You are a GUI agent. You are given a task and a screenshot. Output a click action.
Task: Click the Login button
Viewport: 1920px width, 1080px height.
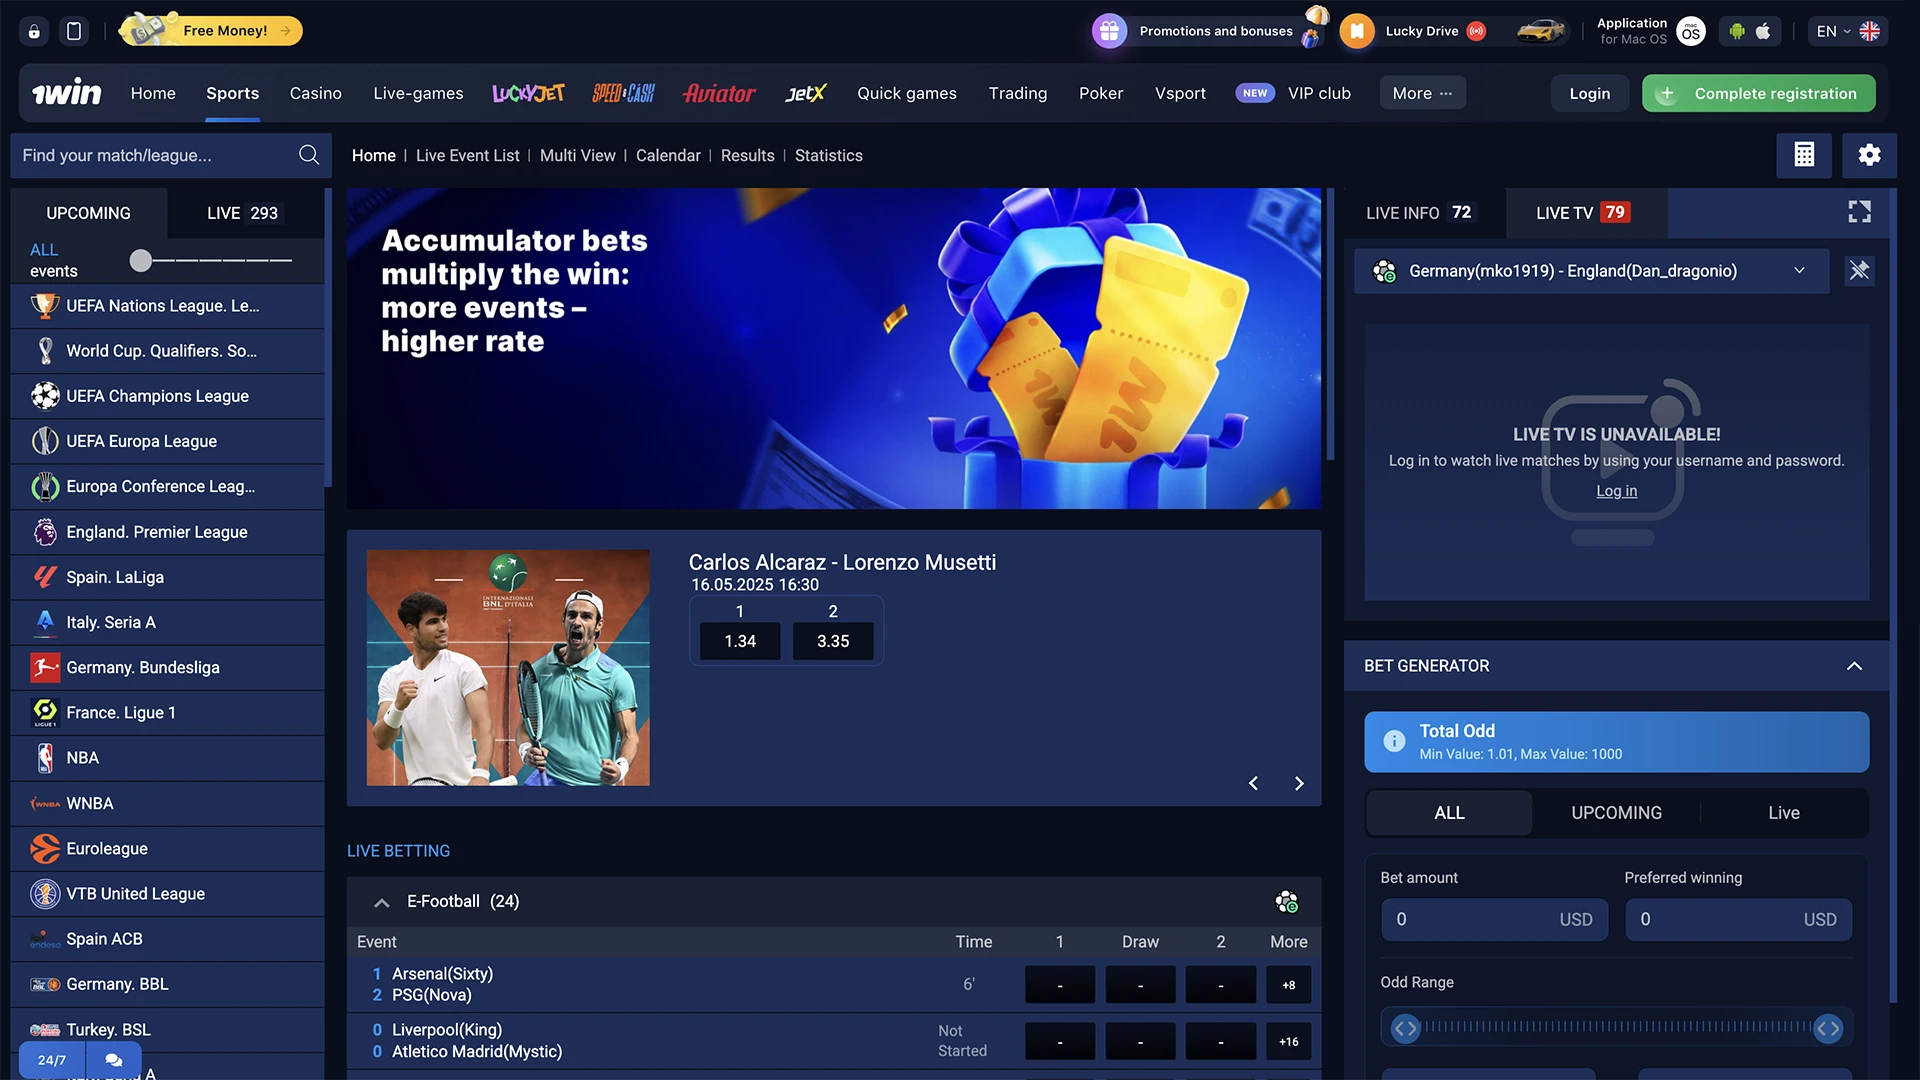(x=1590, y=93)
